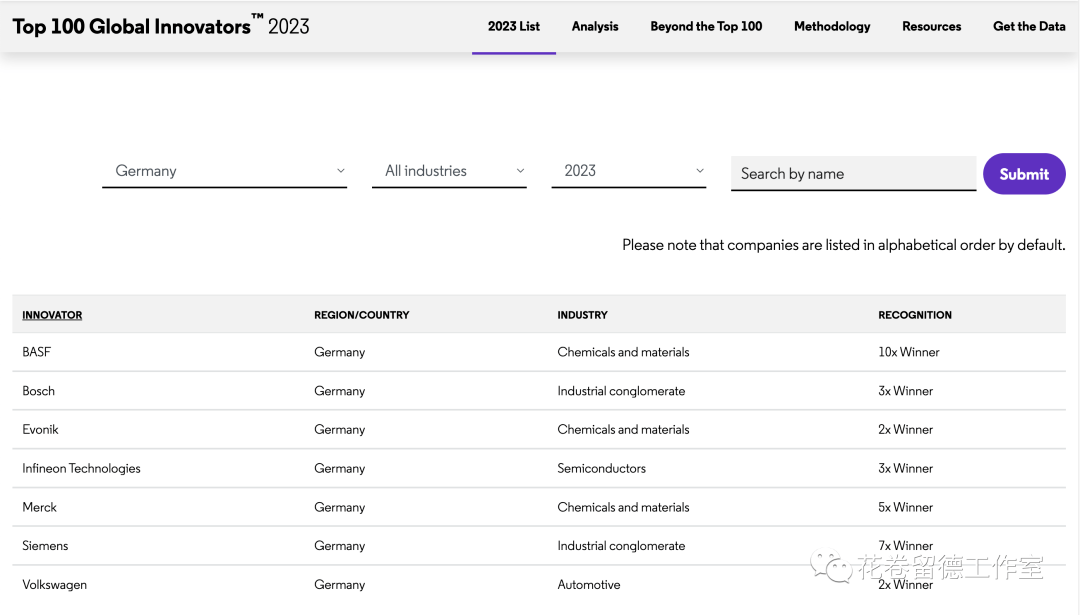Click Bosch's 3x Winner recognition

[x=905, y=390]
